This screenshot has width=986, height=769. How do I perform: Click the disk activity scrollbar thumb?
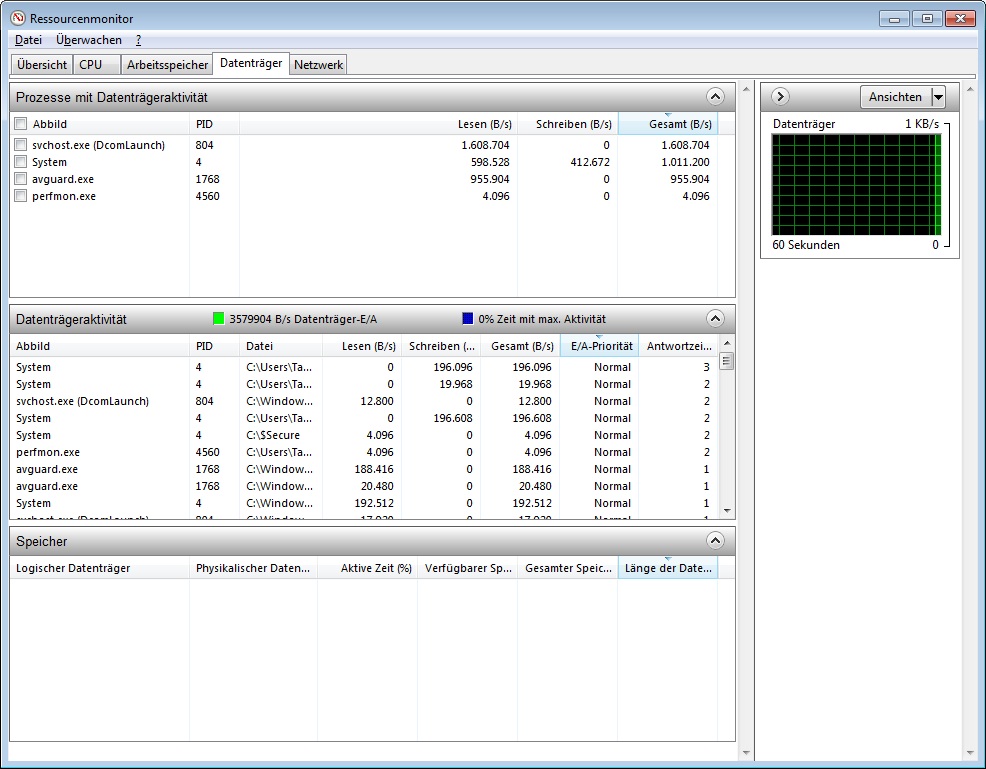(727, 362)
